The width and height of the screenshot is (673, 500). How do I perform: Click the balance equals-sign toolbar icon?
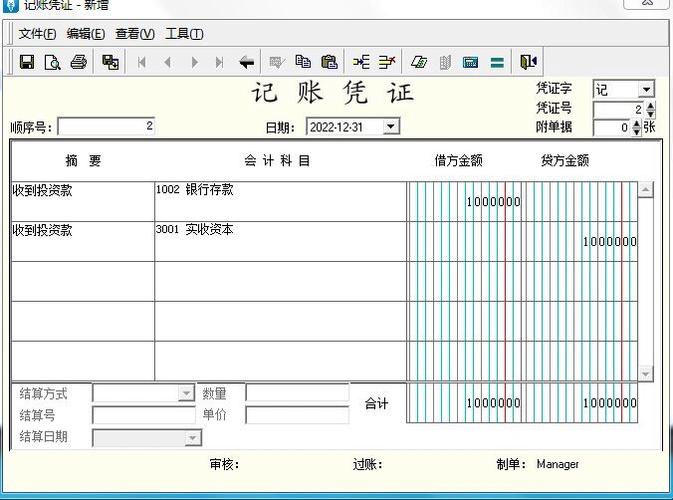497,63
